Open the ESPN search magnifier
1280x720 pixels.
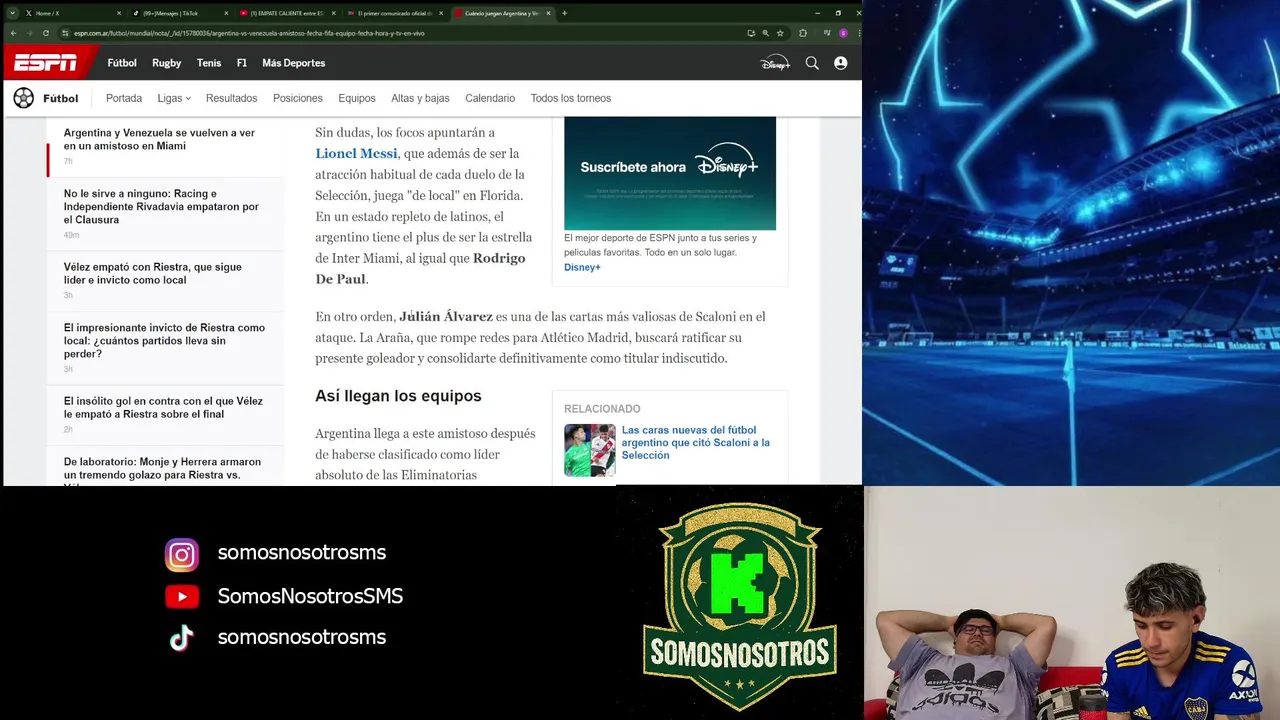click(x=812, y=63)
